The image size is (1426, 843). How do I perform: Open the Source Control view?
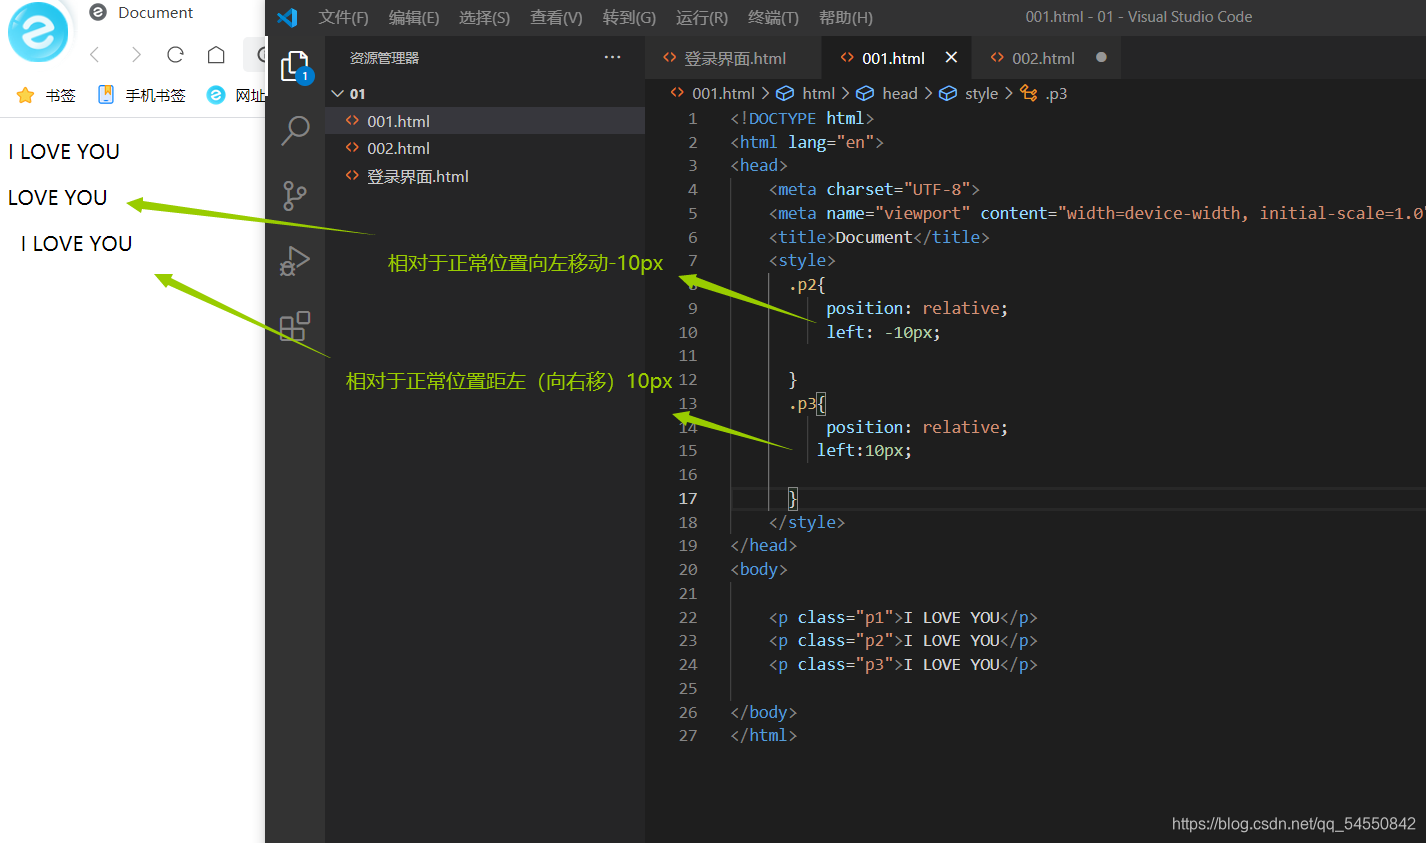[295, 195]
